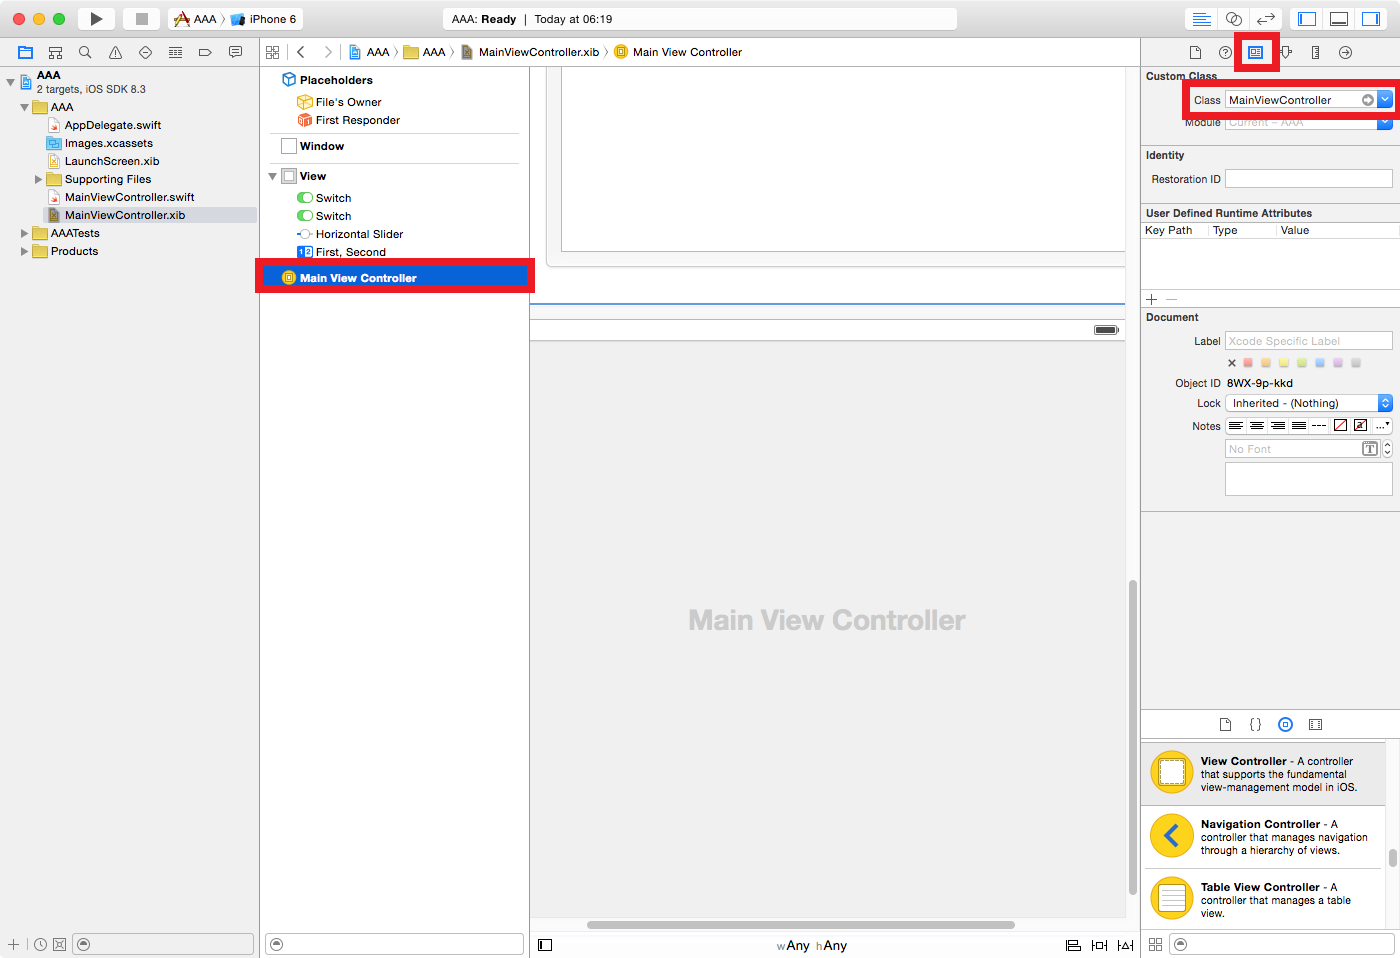
Task: Show only source-controlled files filter
Action: tap(59, 944)
